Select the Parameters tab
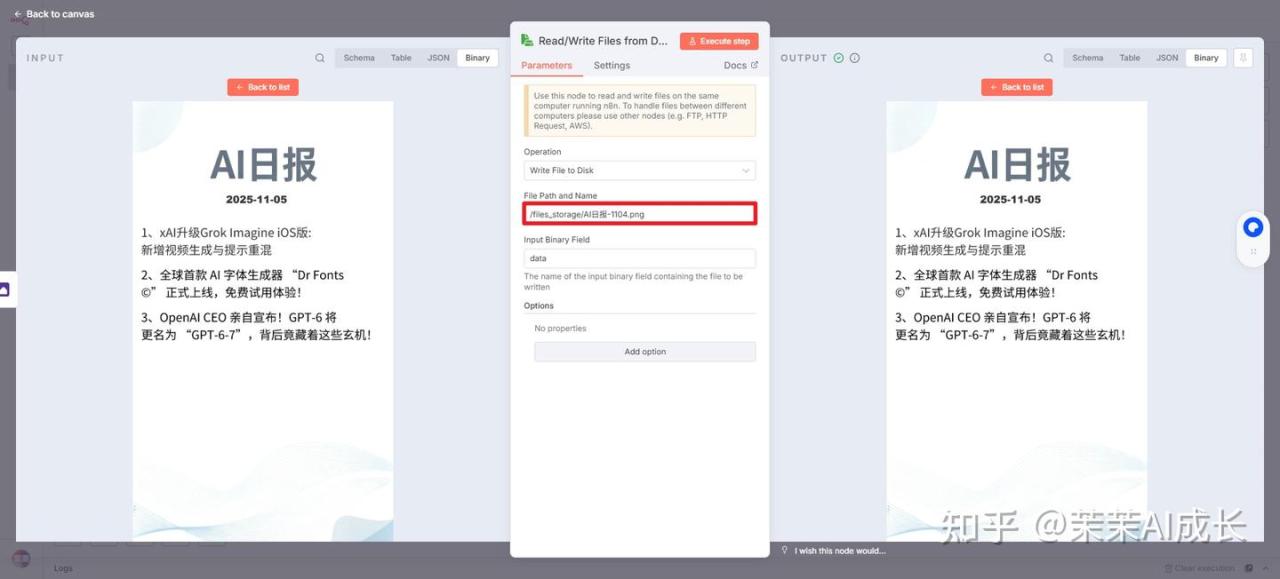 pyautogui.click(x=546, y=66)
